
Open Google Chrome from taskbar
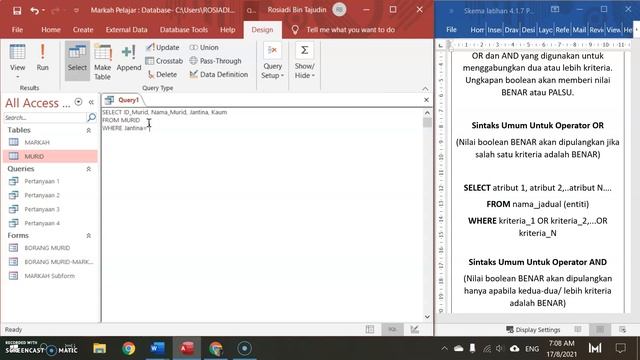pos(129,349)
